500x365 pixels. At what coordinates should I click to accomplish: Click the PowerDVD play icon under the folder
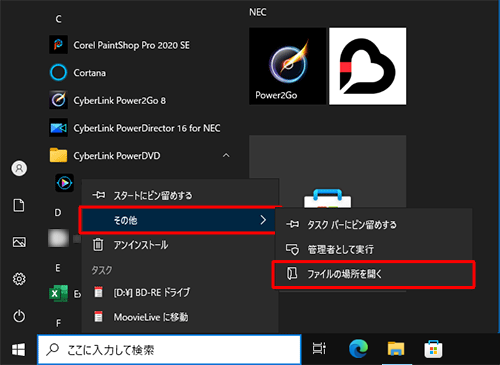pyautogui.click(x=64, y=183)
